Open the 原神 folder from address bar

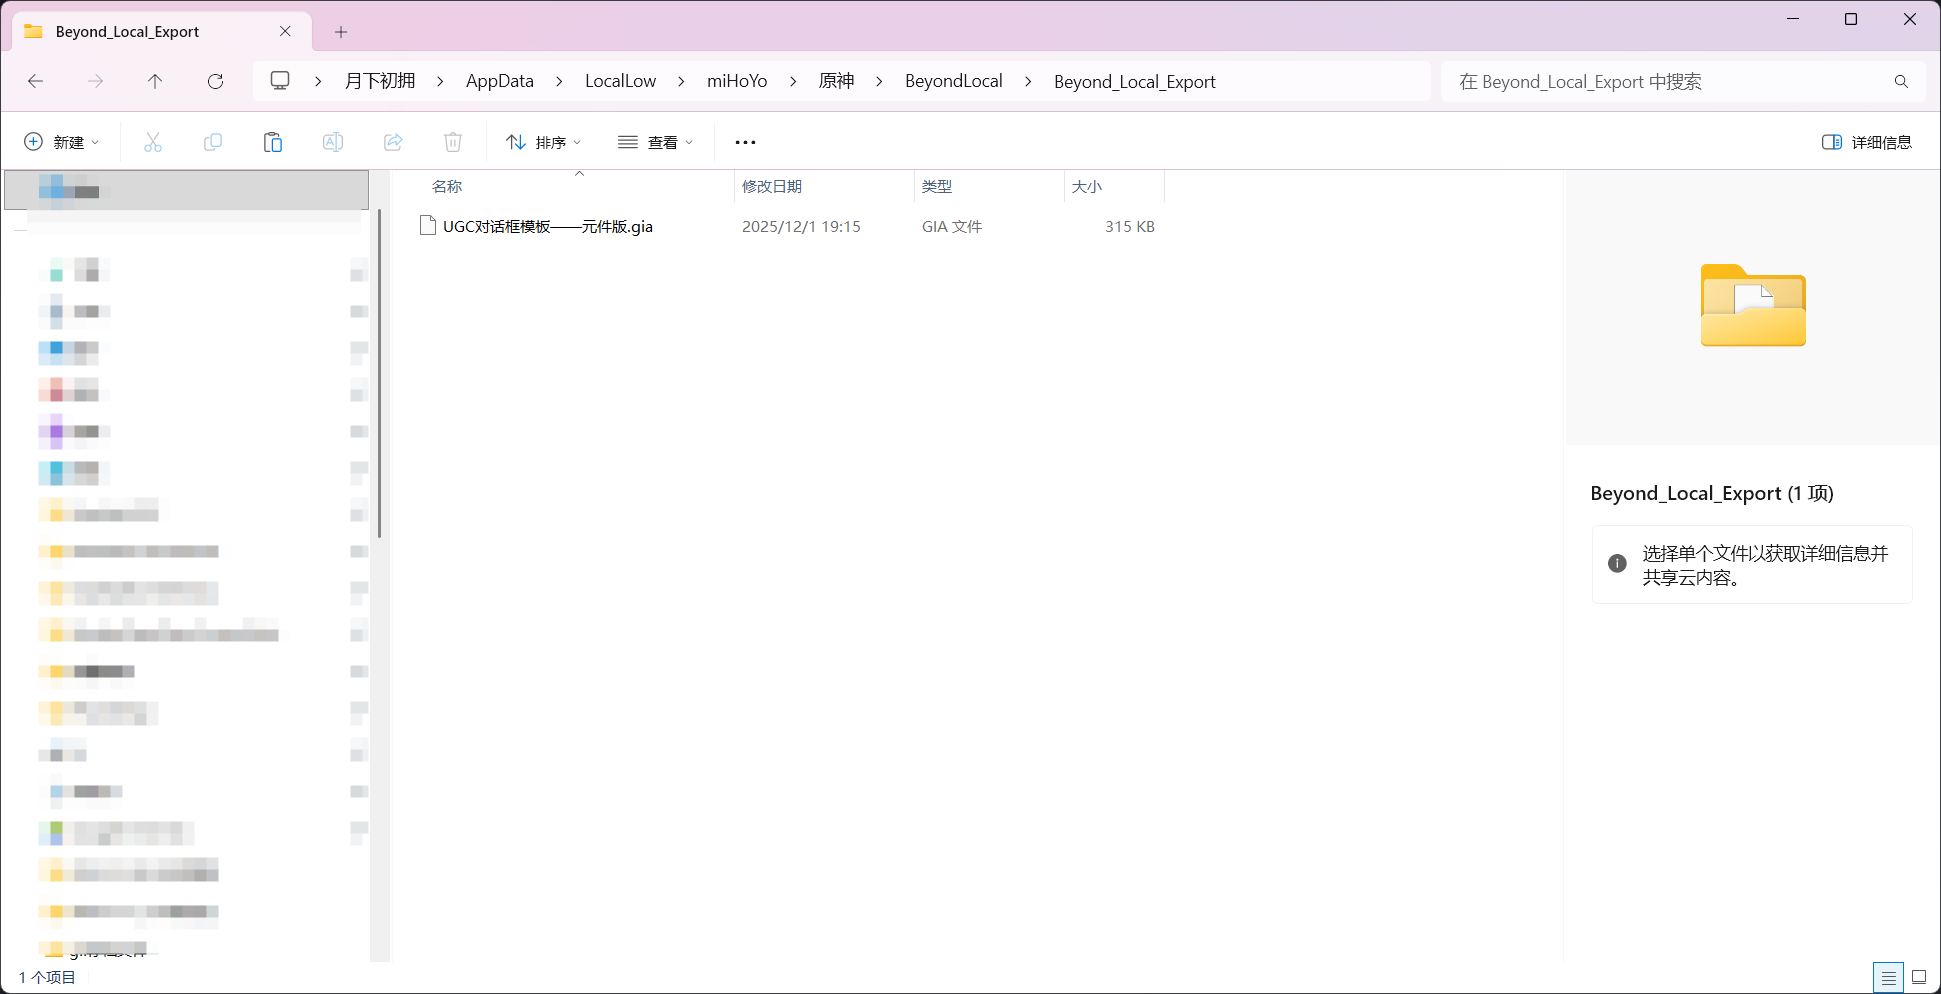pyautogui.click(x=836, y=81)
